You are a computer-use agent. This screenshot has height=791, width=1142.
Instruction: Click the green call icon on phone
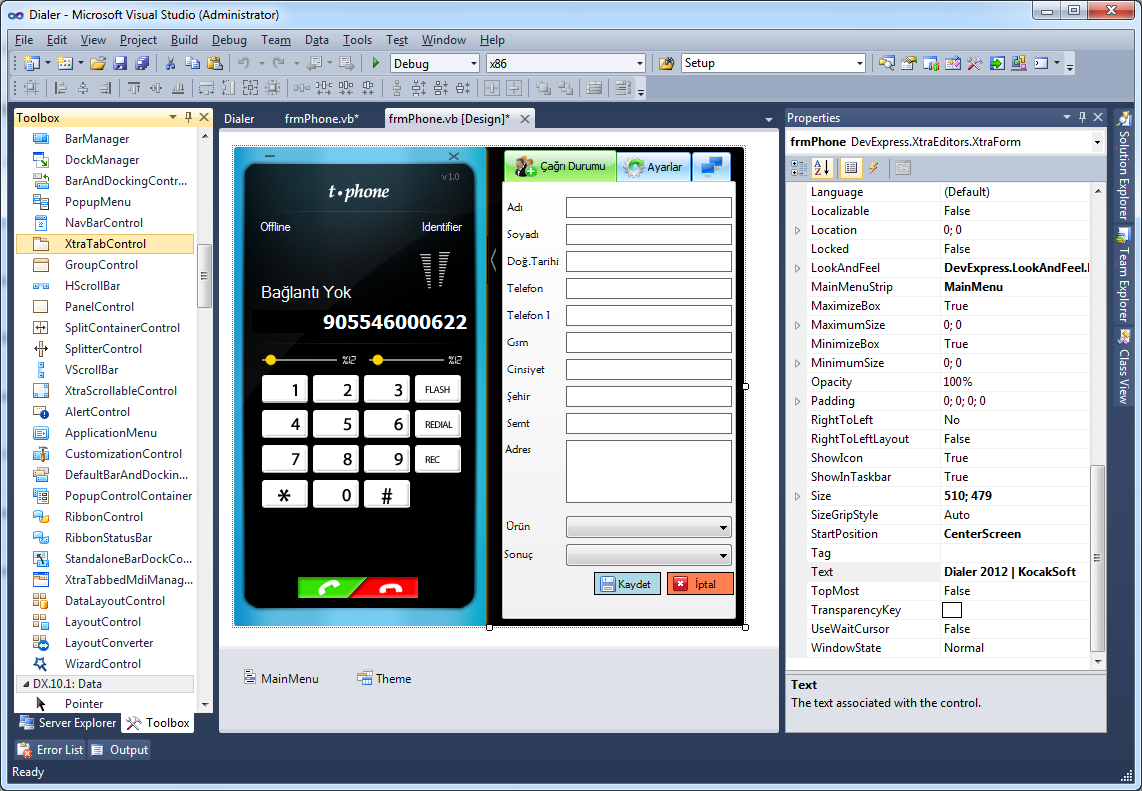[x=328, y=587]
